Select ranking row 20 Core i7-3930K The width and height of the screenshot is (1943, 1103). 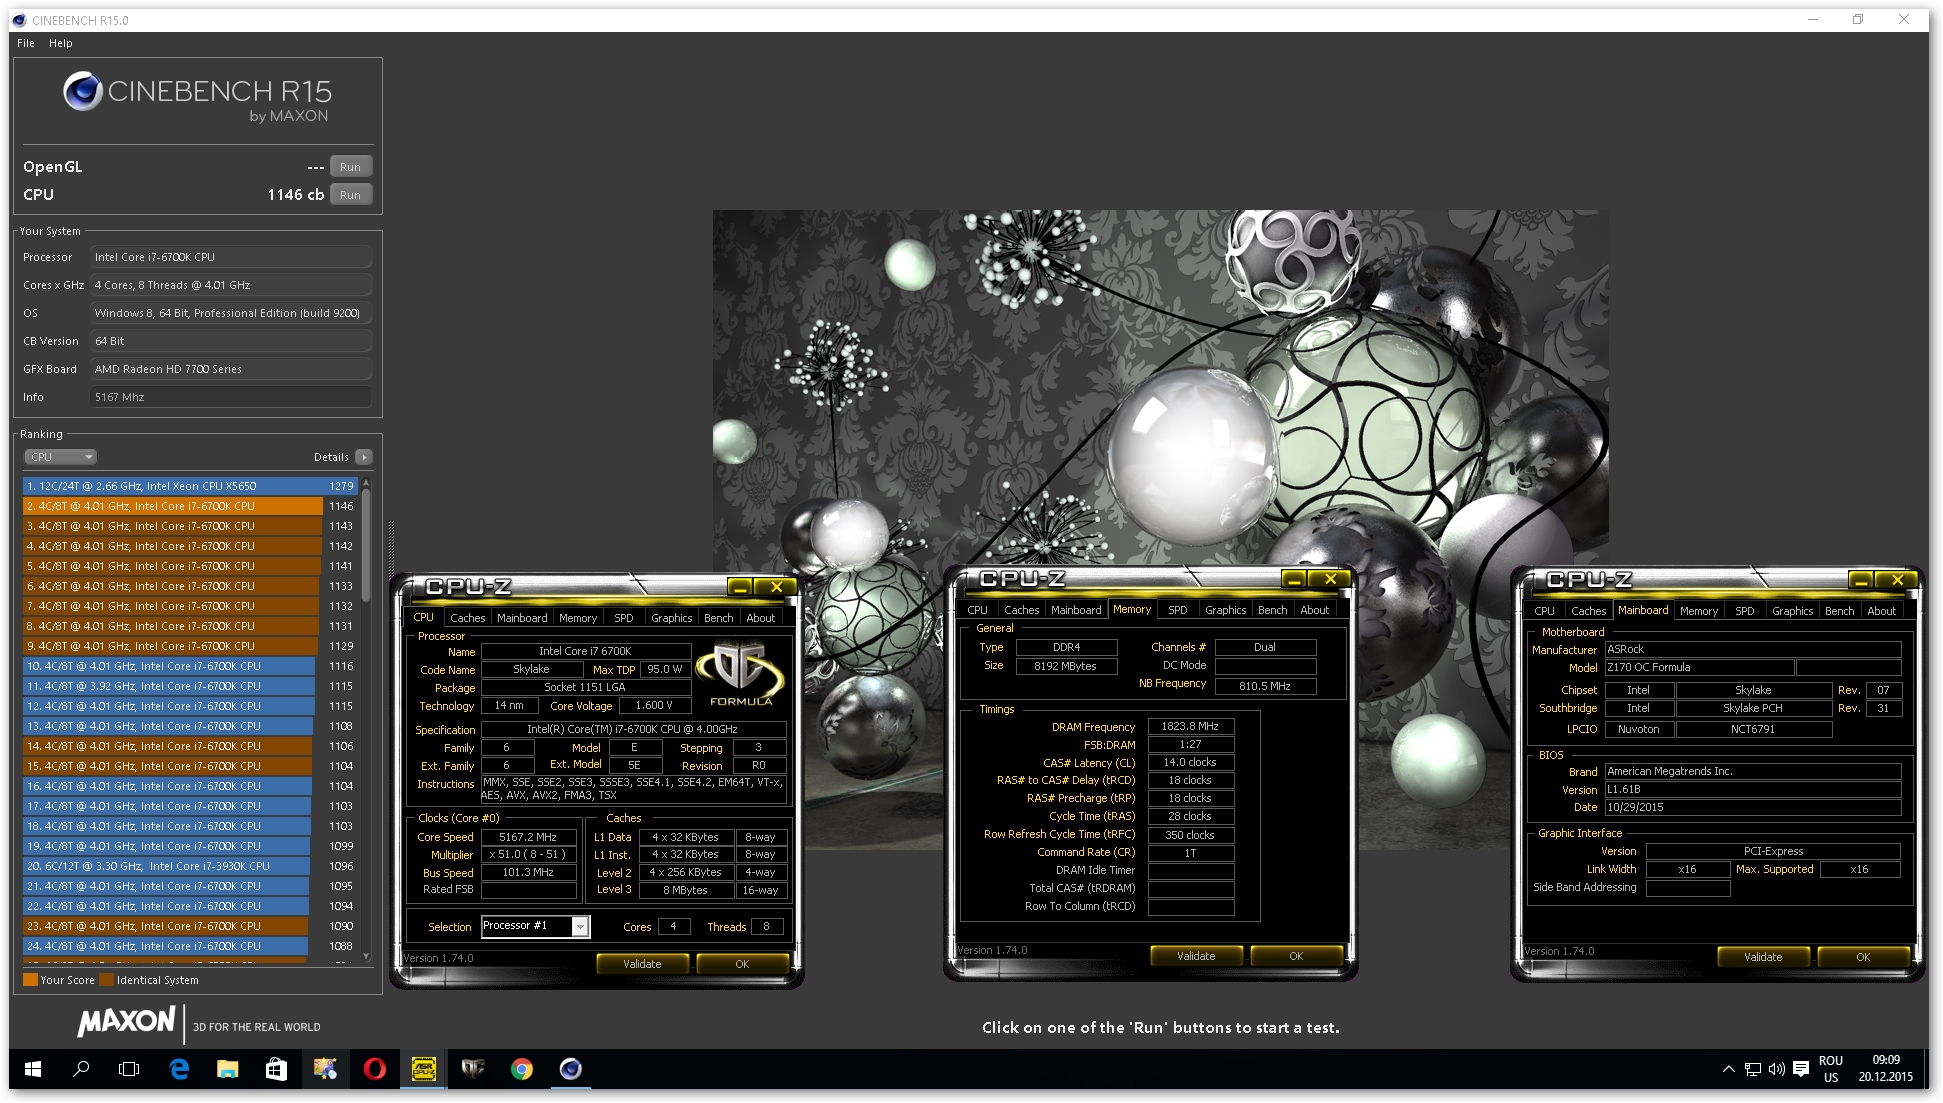tap(189, 866)
